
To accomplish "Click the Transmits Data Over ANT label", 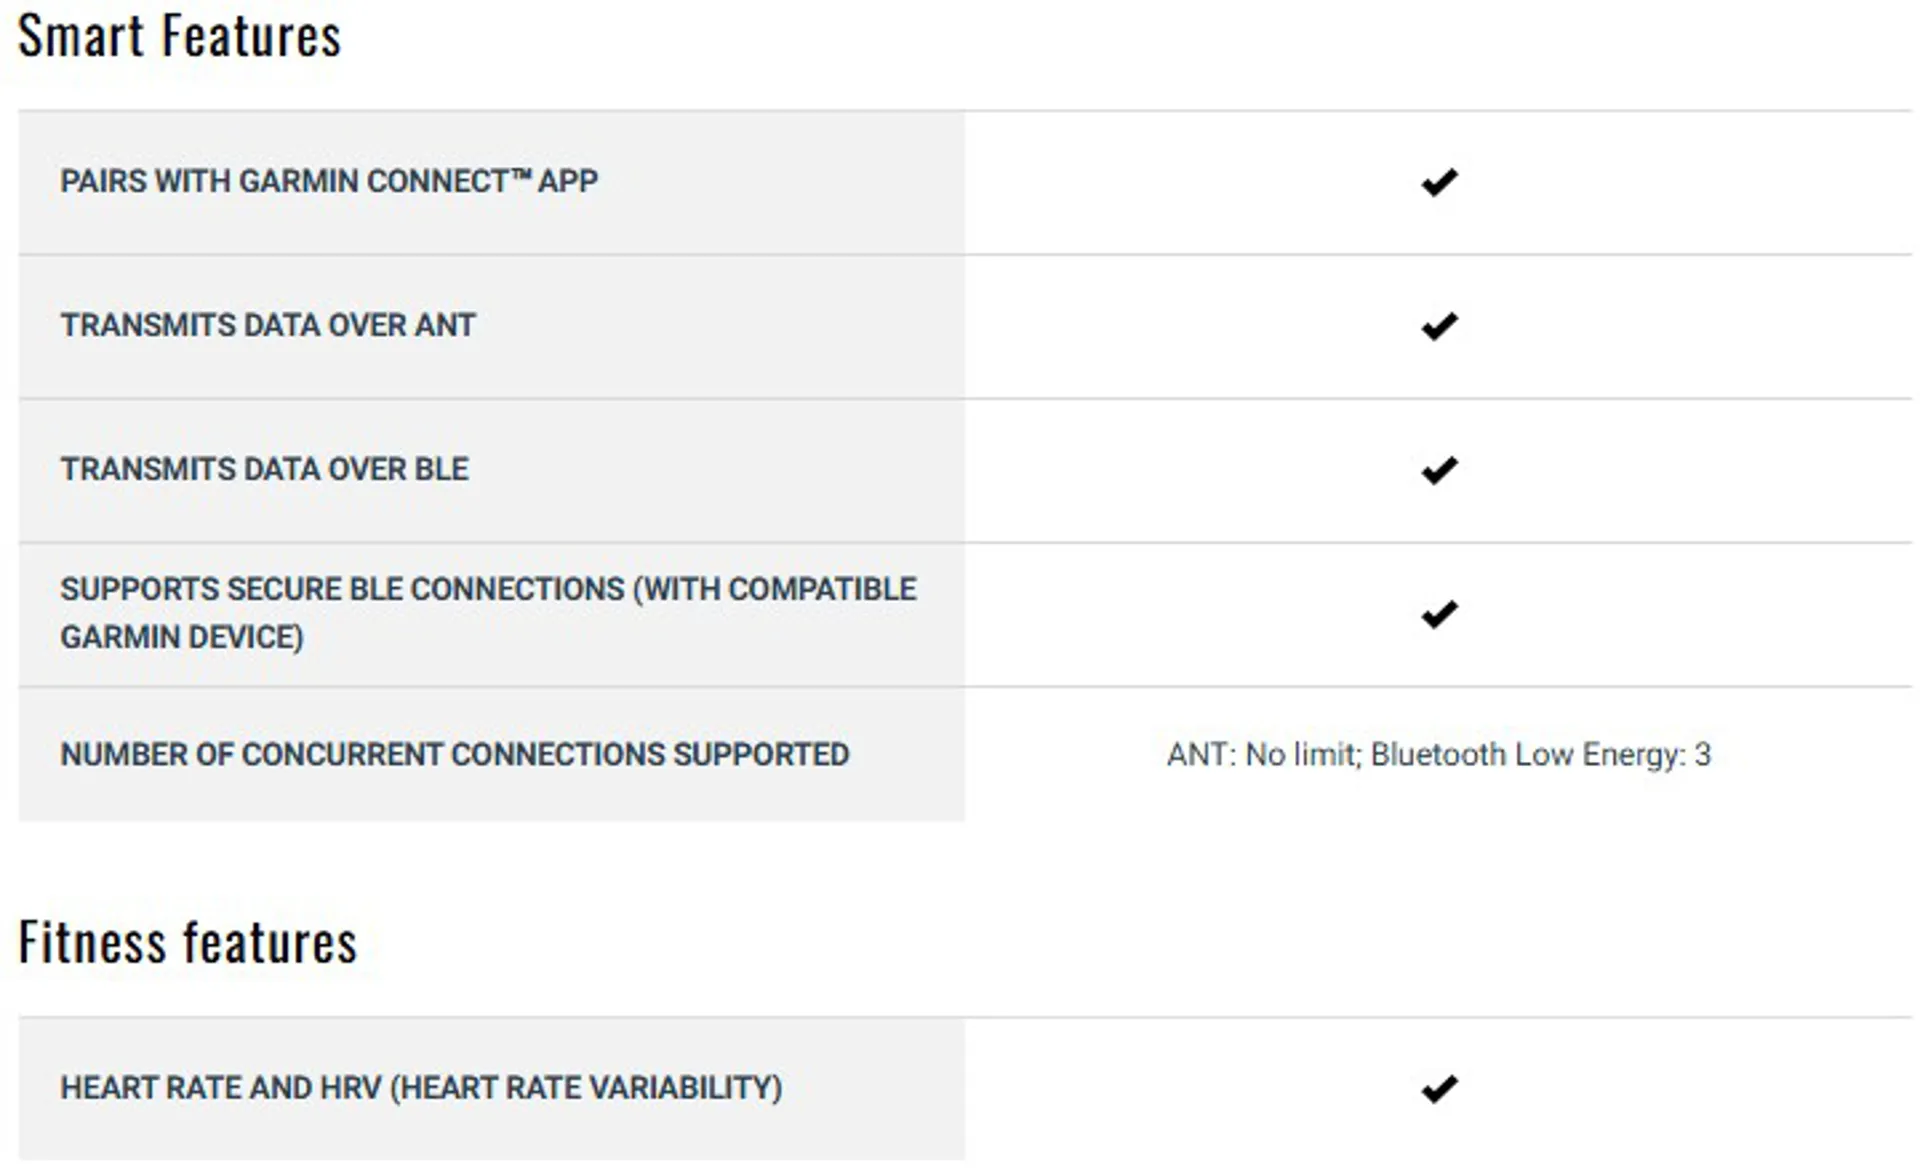I will coord(268,325).
